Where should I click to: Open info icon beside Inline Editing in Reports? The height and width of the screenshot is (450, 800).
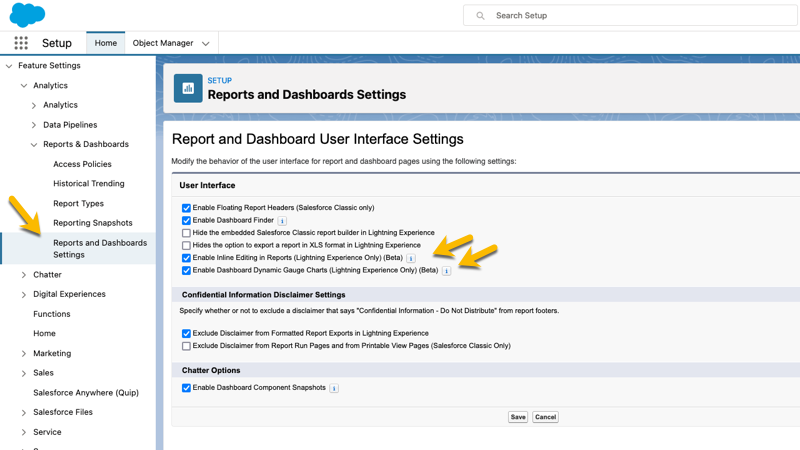tap(411, 258)
